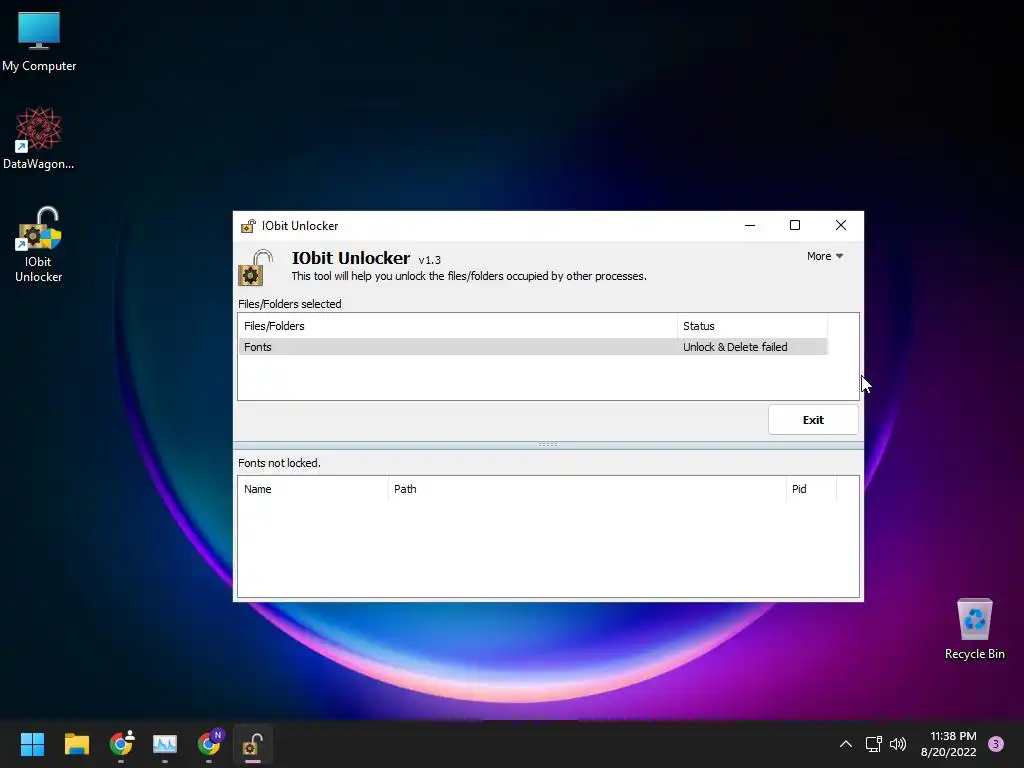Open the notification center badge showing 3
This screenshot has height=768, width=1024.
click(996, 744)
